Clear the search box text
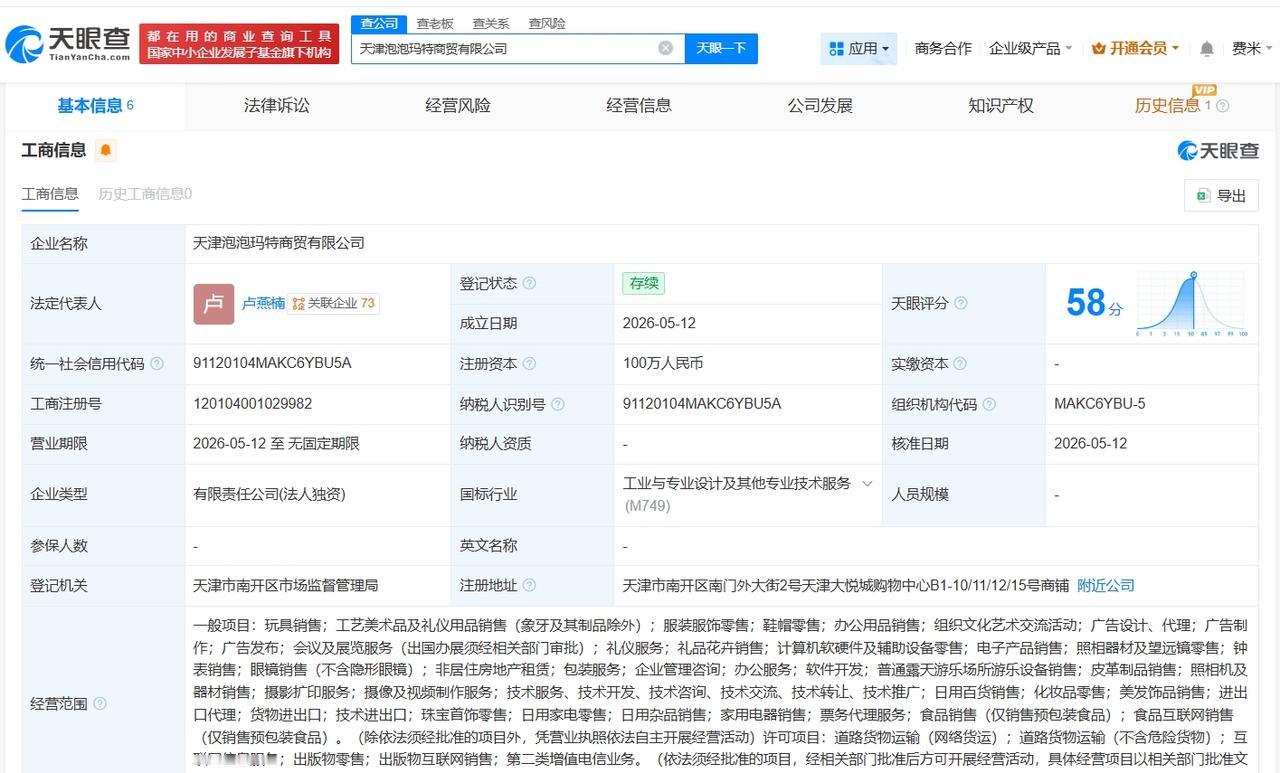The height and width of the screenshot is (773, 1280). 665,48
